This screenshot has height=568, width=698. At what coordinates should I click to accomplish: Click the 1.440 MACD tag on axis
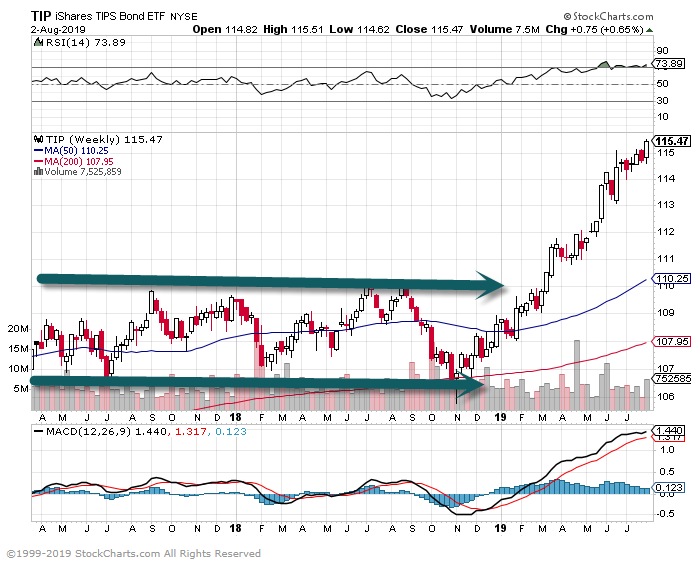[669, 430]
